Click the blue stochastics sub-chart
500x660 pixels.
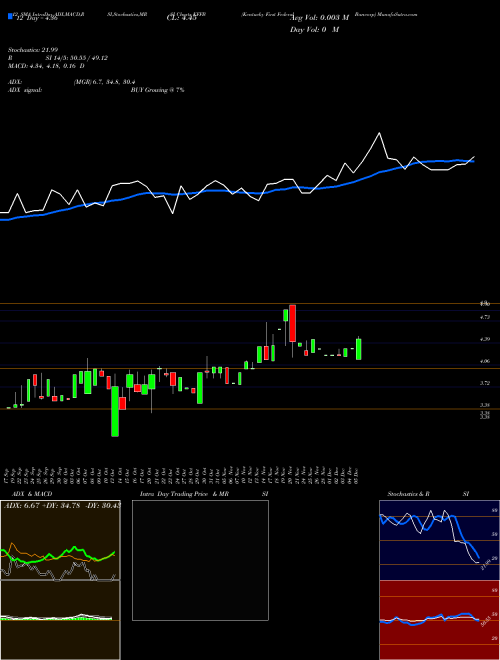tap(439, 540)
